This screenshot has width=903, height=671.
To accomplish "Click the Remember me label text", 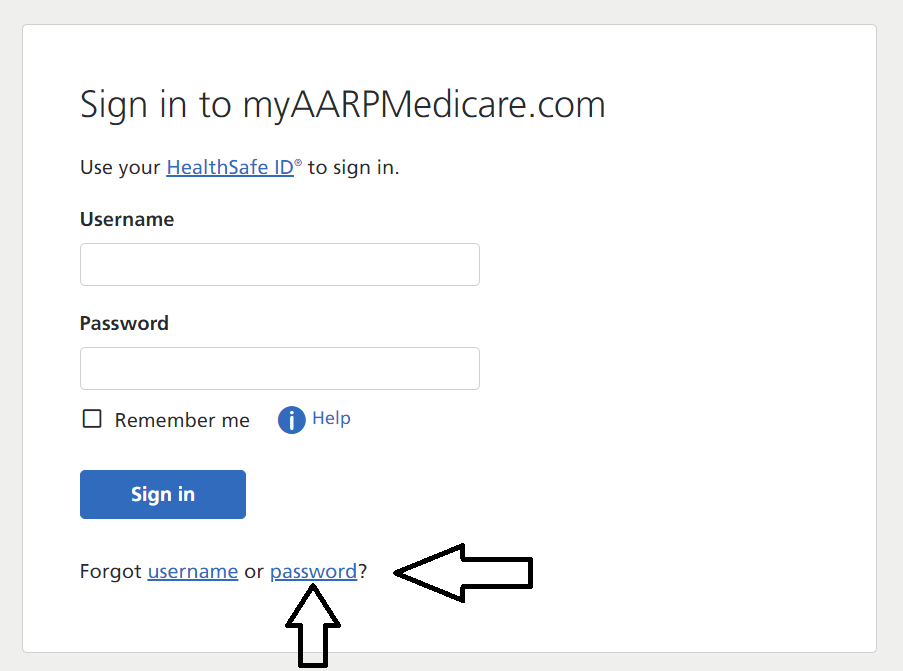I will click(x=182, y=420).
